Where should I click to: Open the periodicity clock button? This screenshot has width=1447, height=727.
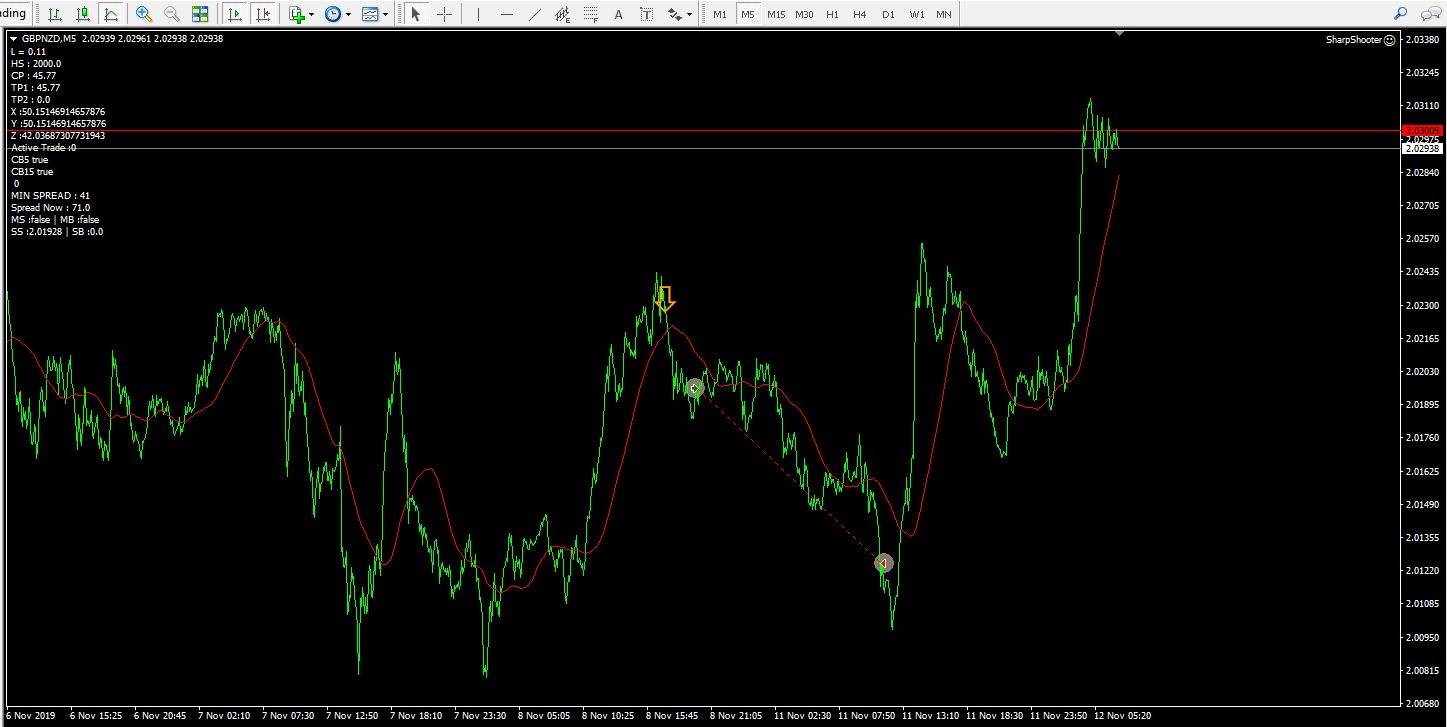[333, 14]
